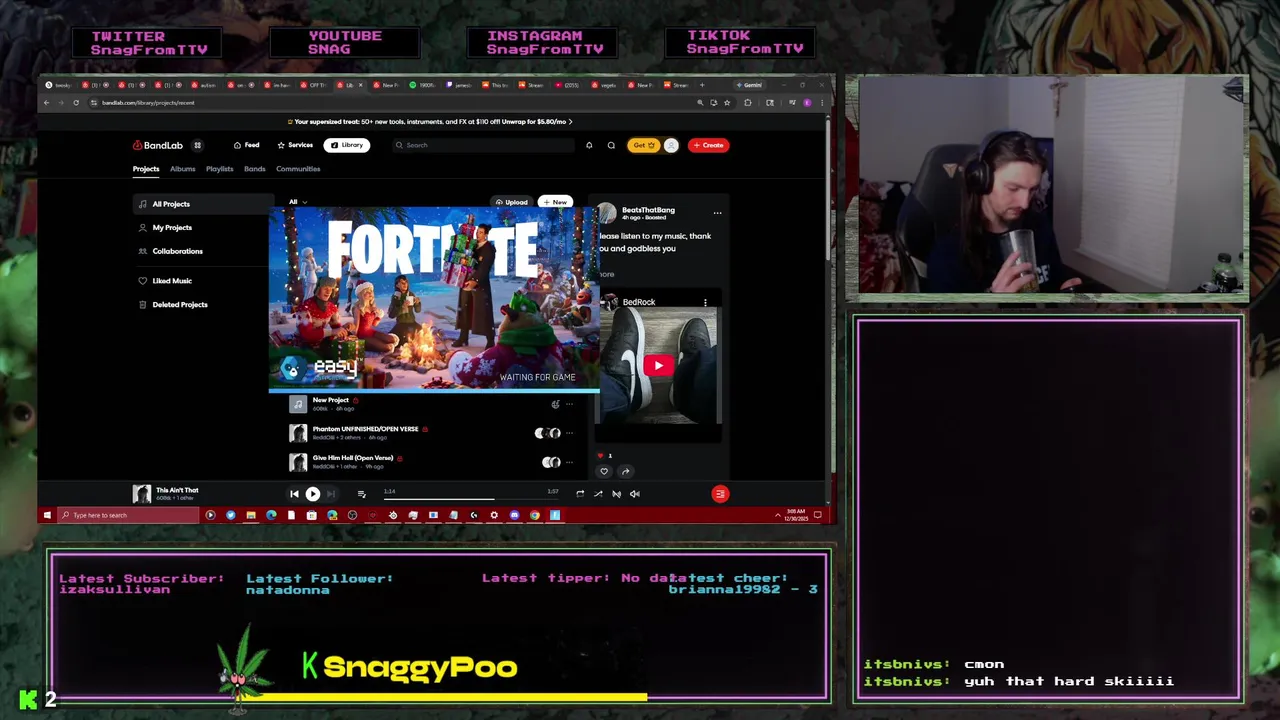
Task: Open Give Him Hell options menu
Action: pos(569,462)
